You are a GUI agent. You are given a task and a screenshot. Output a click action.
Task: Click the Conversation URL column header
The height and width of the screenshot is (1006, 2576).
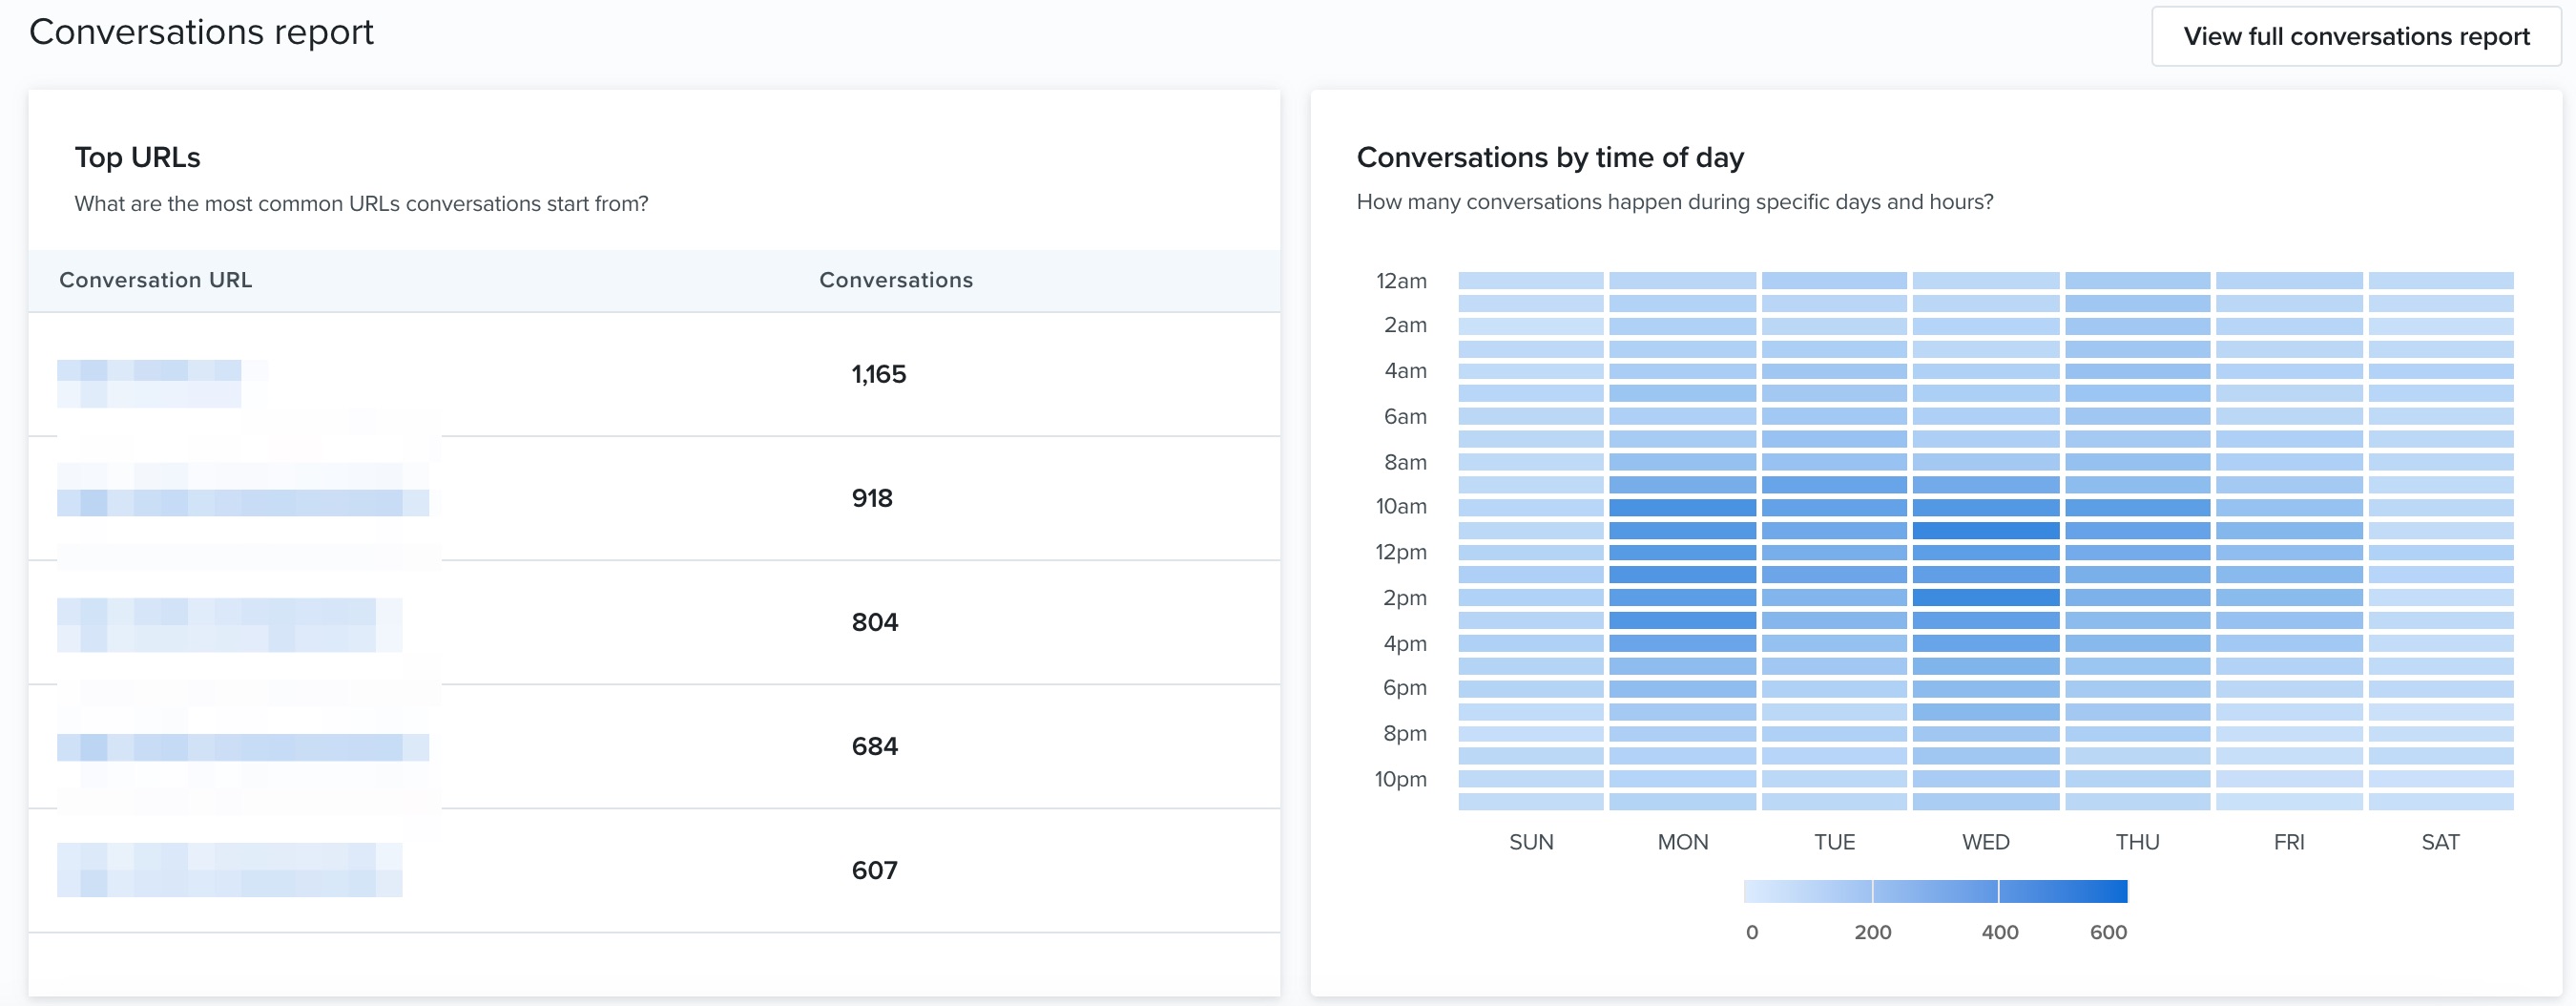156,280
